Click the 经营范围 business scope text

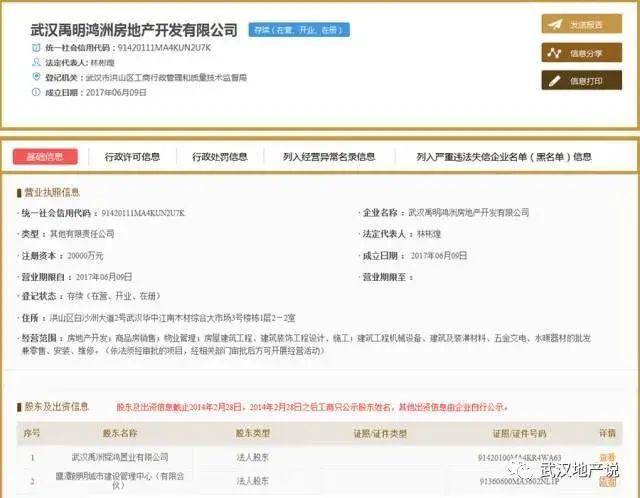[306, 344]
